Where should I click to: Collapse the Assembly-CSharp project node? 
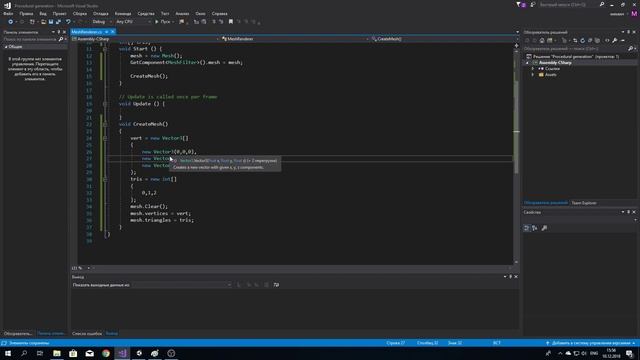coord(527,63)
